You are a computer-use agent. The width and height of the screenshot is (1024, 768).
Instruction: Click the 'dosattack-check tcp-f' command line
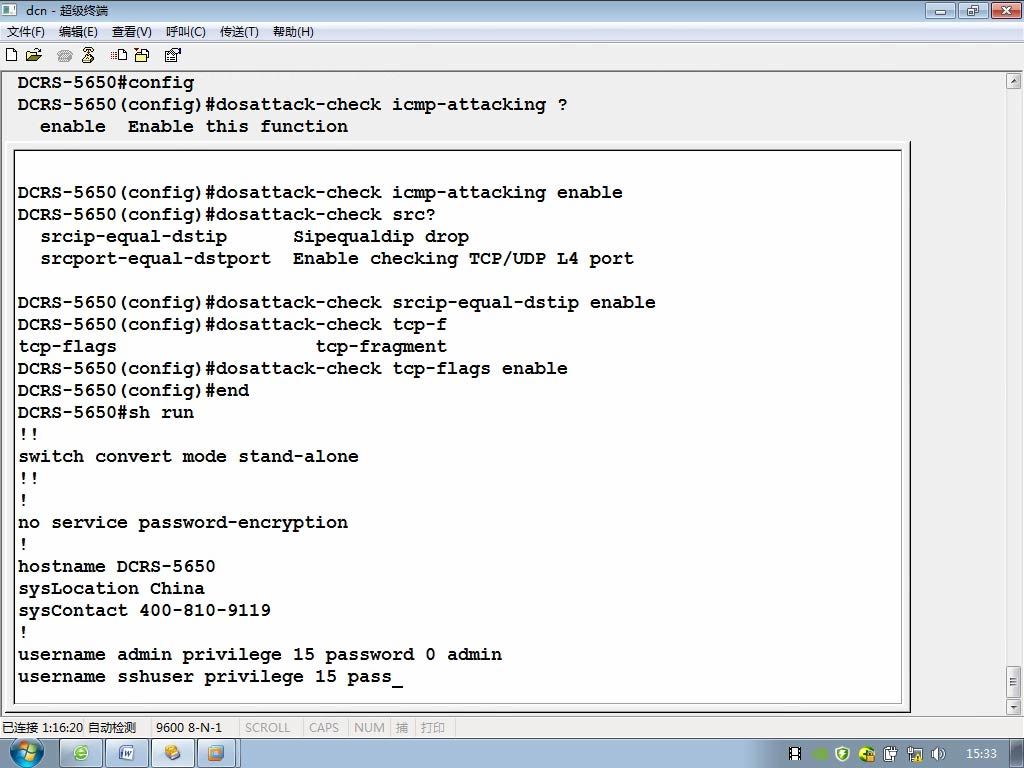pos(232,325)
